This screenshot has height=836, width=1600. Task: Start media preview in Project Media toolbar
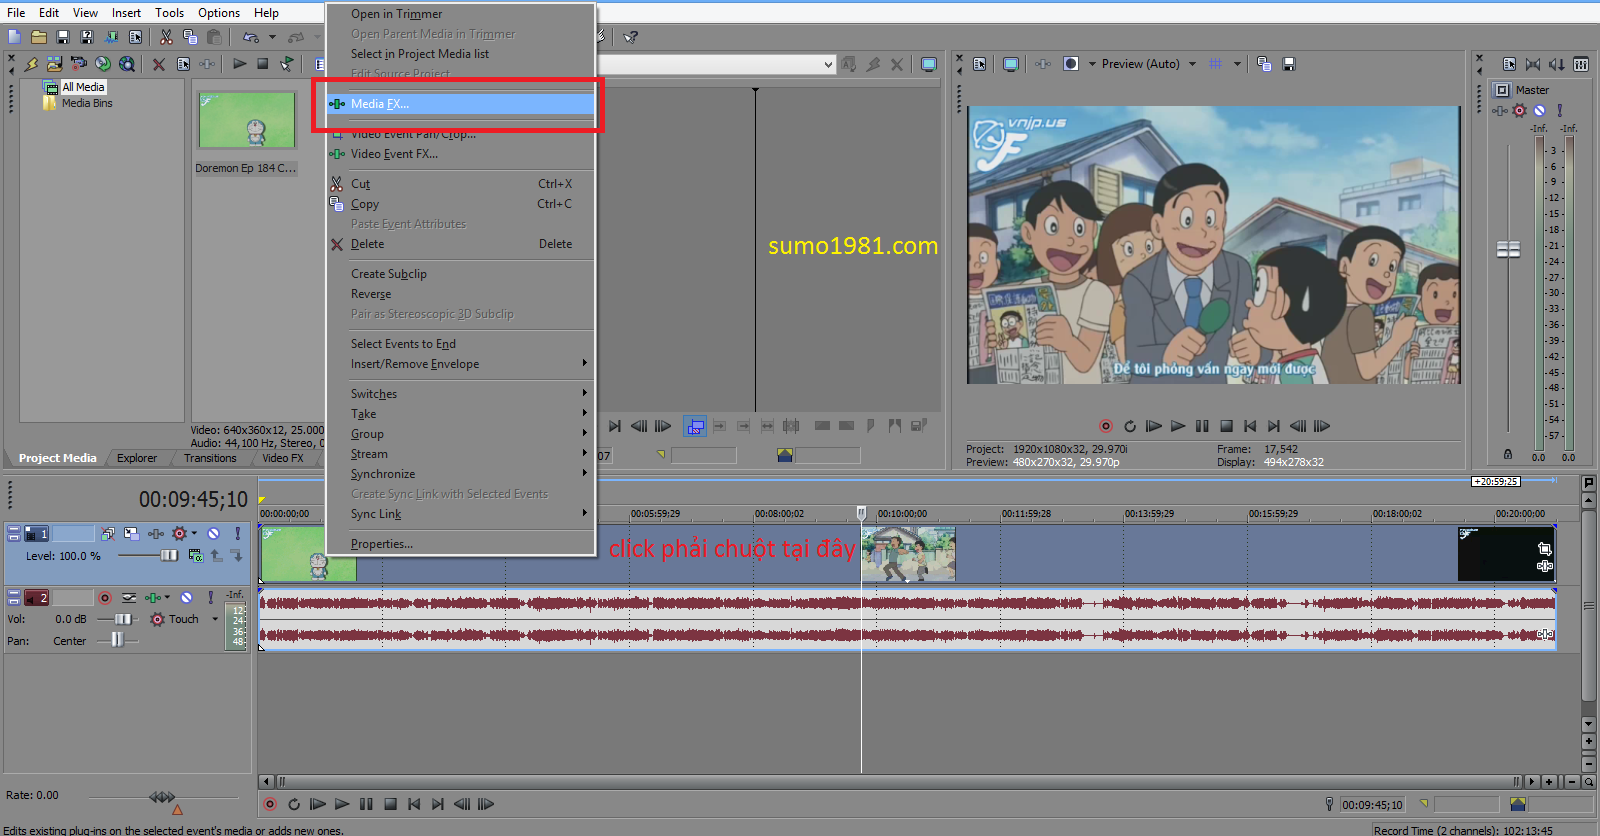point(239,64)
